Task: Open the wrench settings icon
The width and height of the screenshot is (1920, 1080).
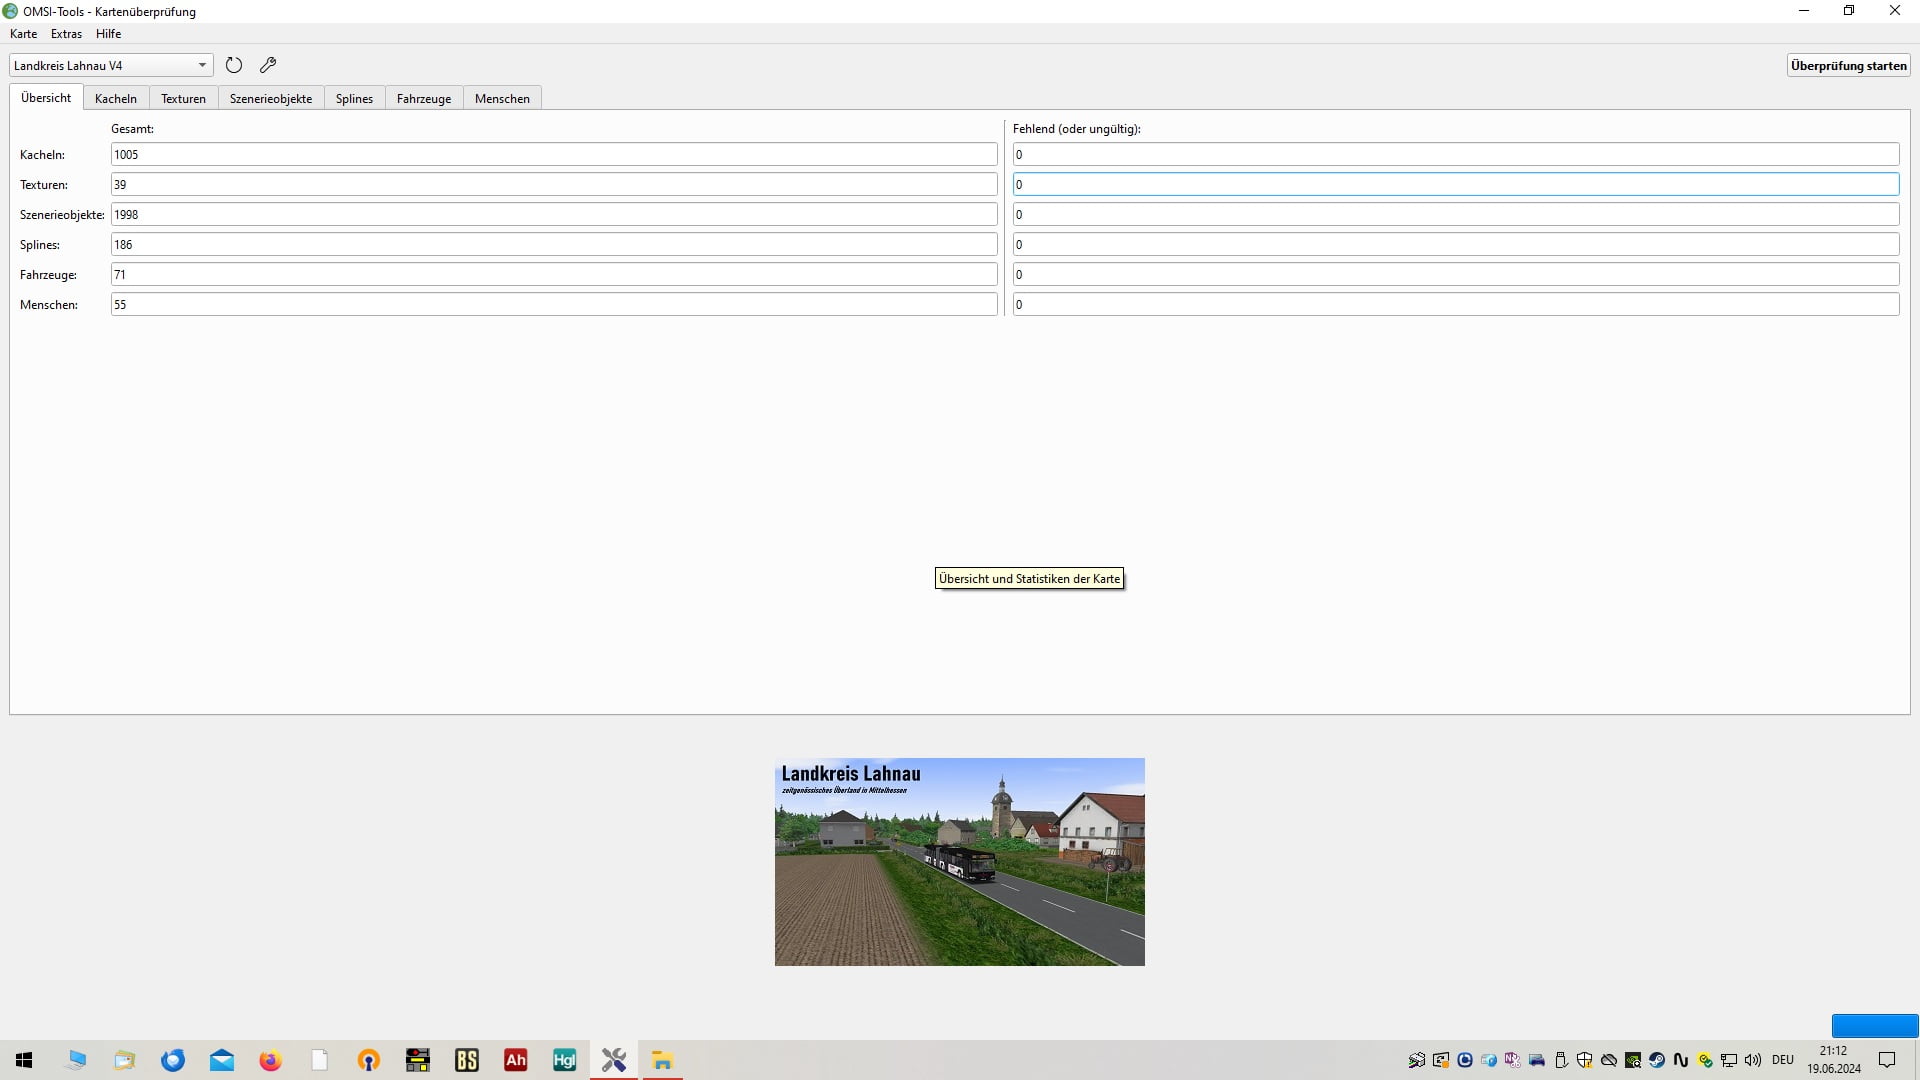Action: (268, 65)
